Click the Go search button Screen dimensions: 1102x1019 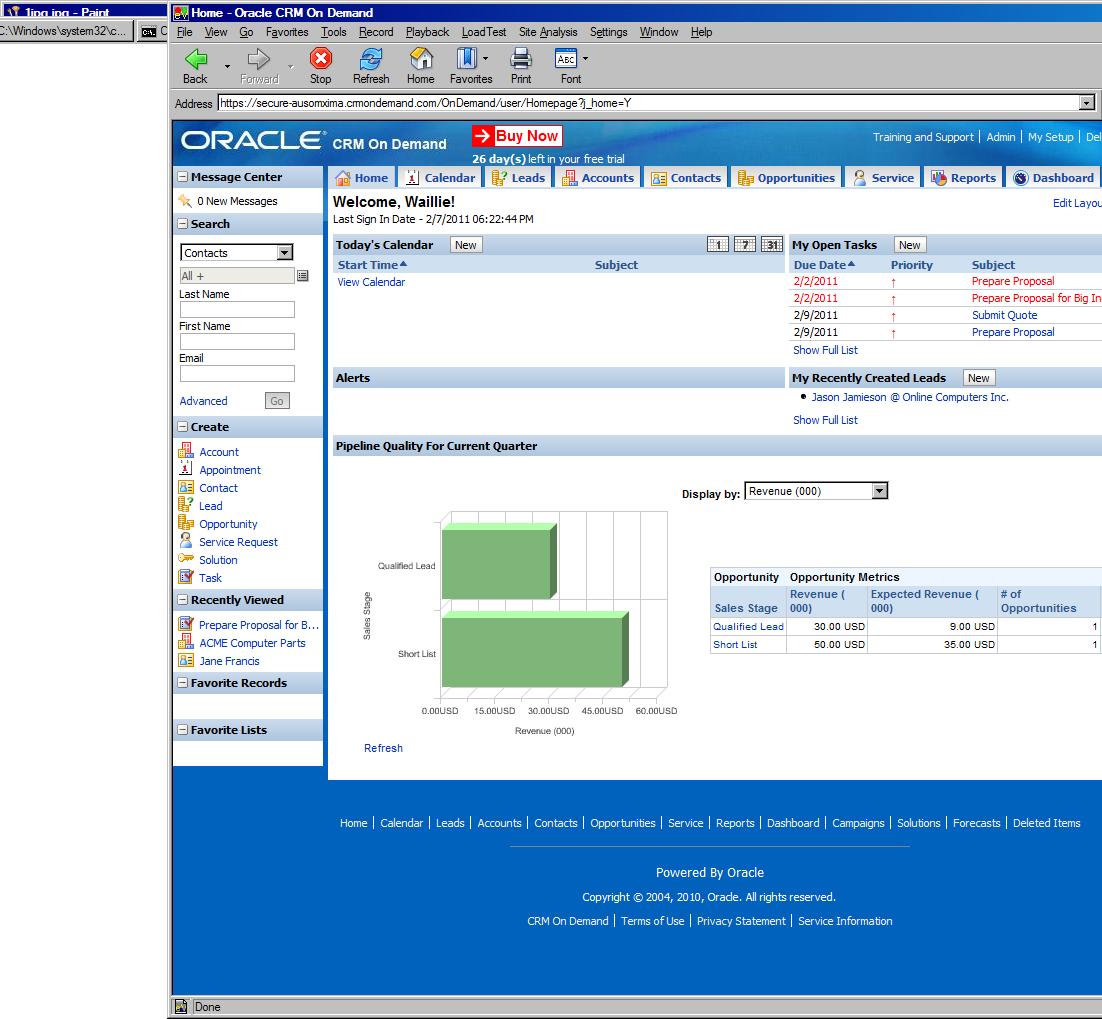click(277, 401)
